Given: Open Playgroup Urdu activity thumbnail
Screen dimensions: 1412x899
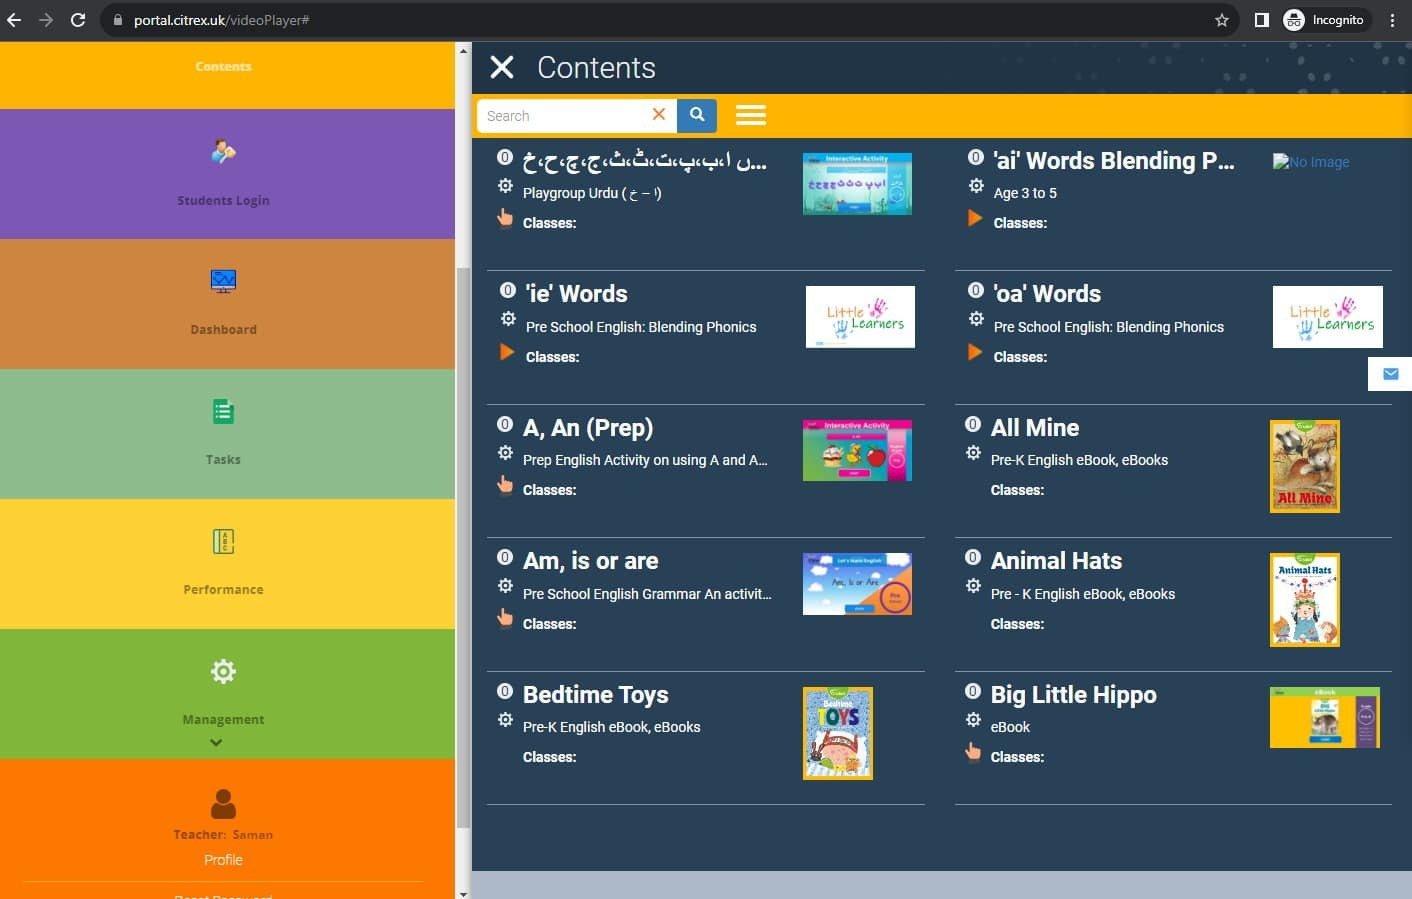Looking at the screenshot, I should [857, 183].
